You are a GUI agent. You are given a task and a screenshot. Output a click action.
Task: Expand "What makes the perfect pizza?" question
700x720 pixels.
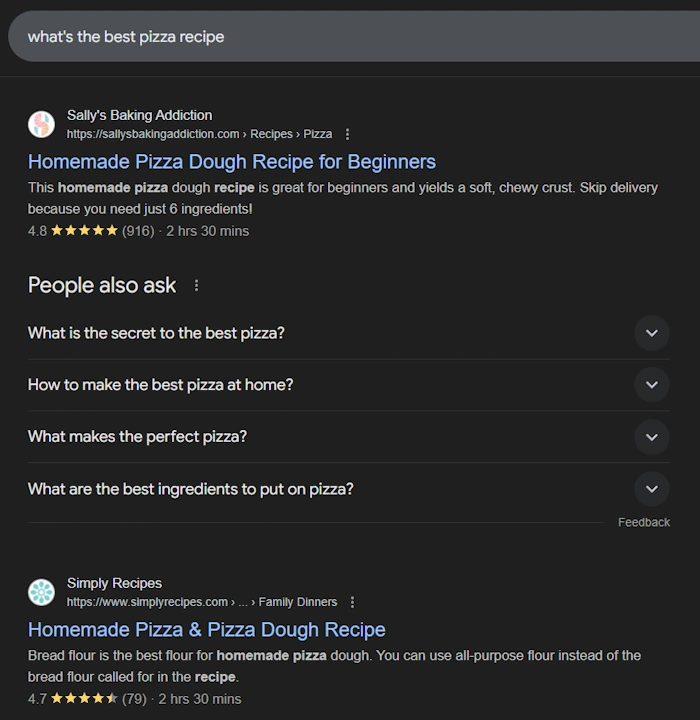coord(651,437)
